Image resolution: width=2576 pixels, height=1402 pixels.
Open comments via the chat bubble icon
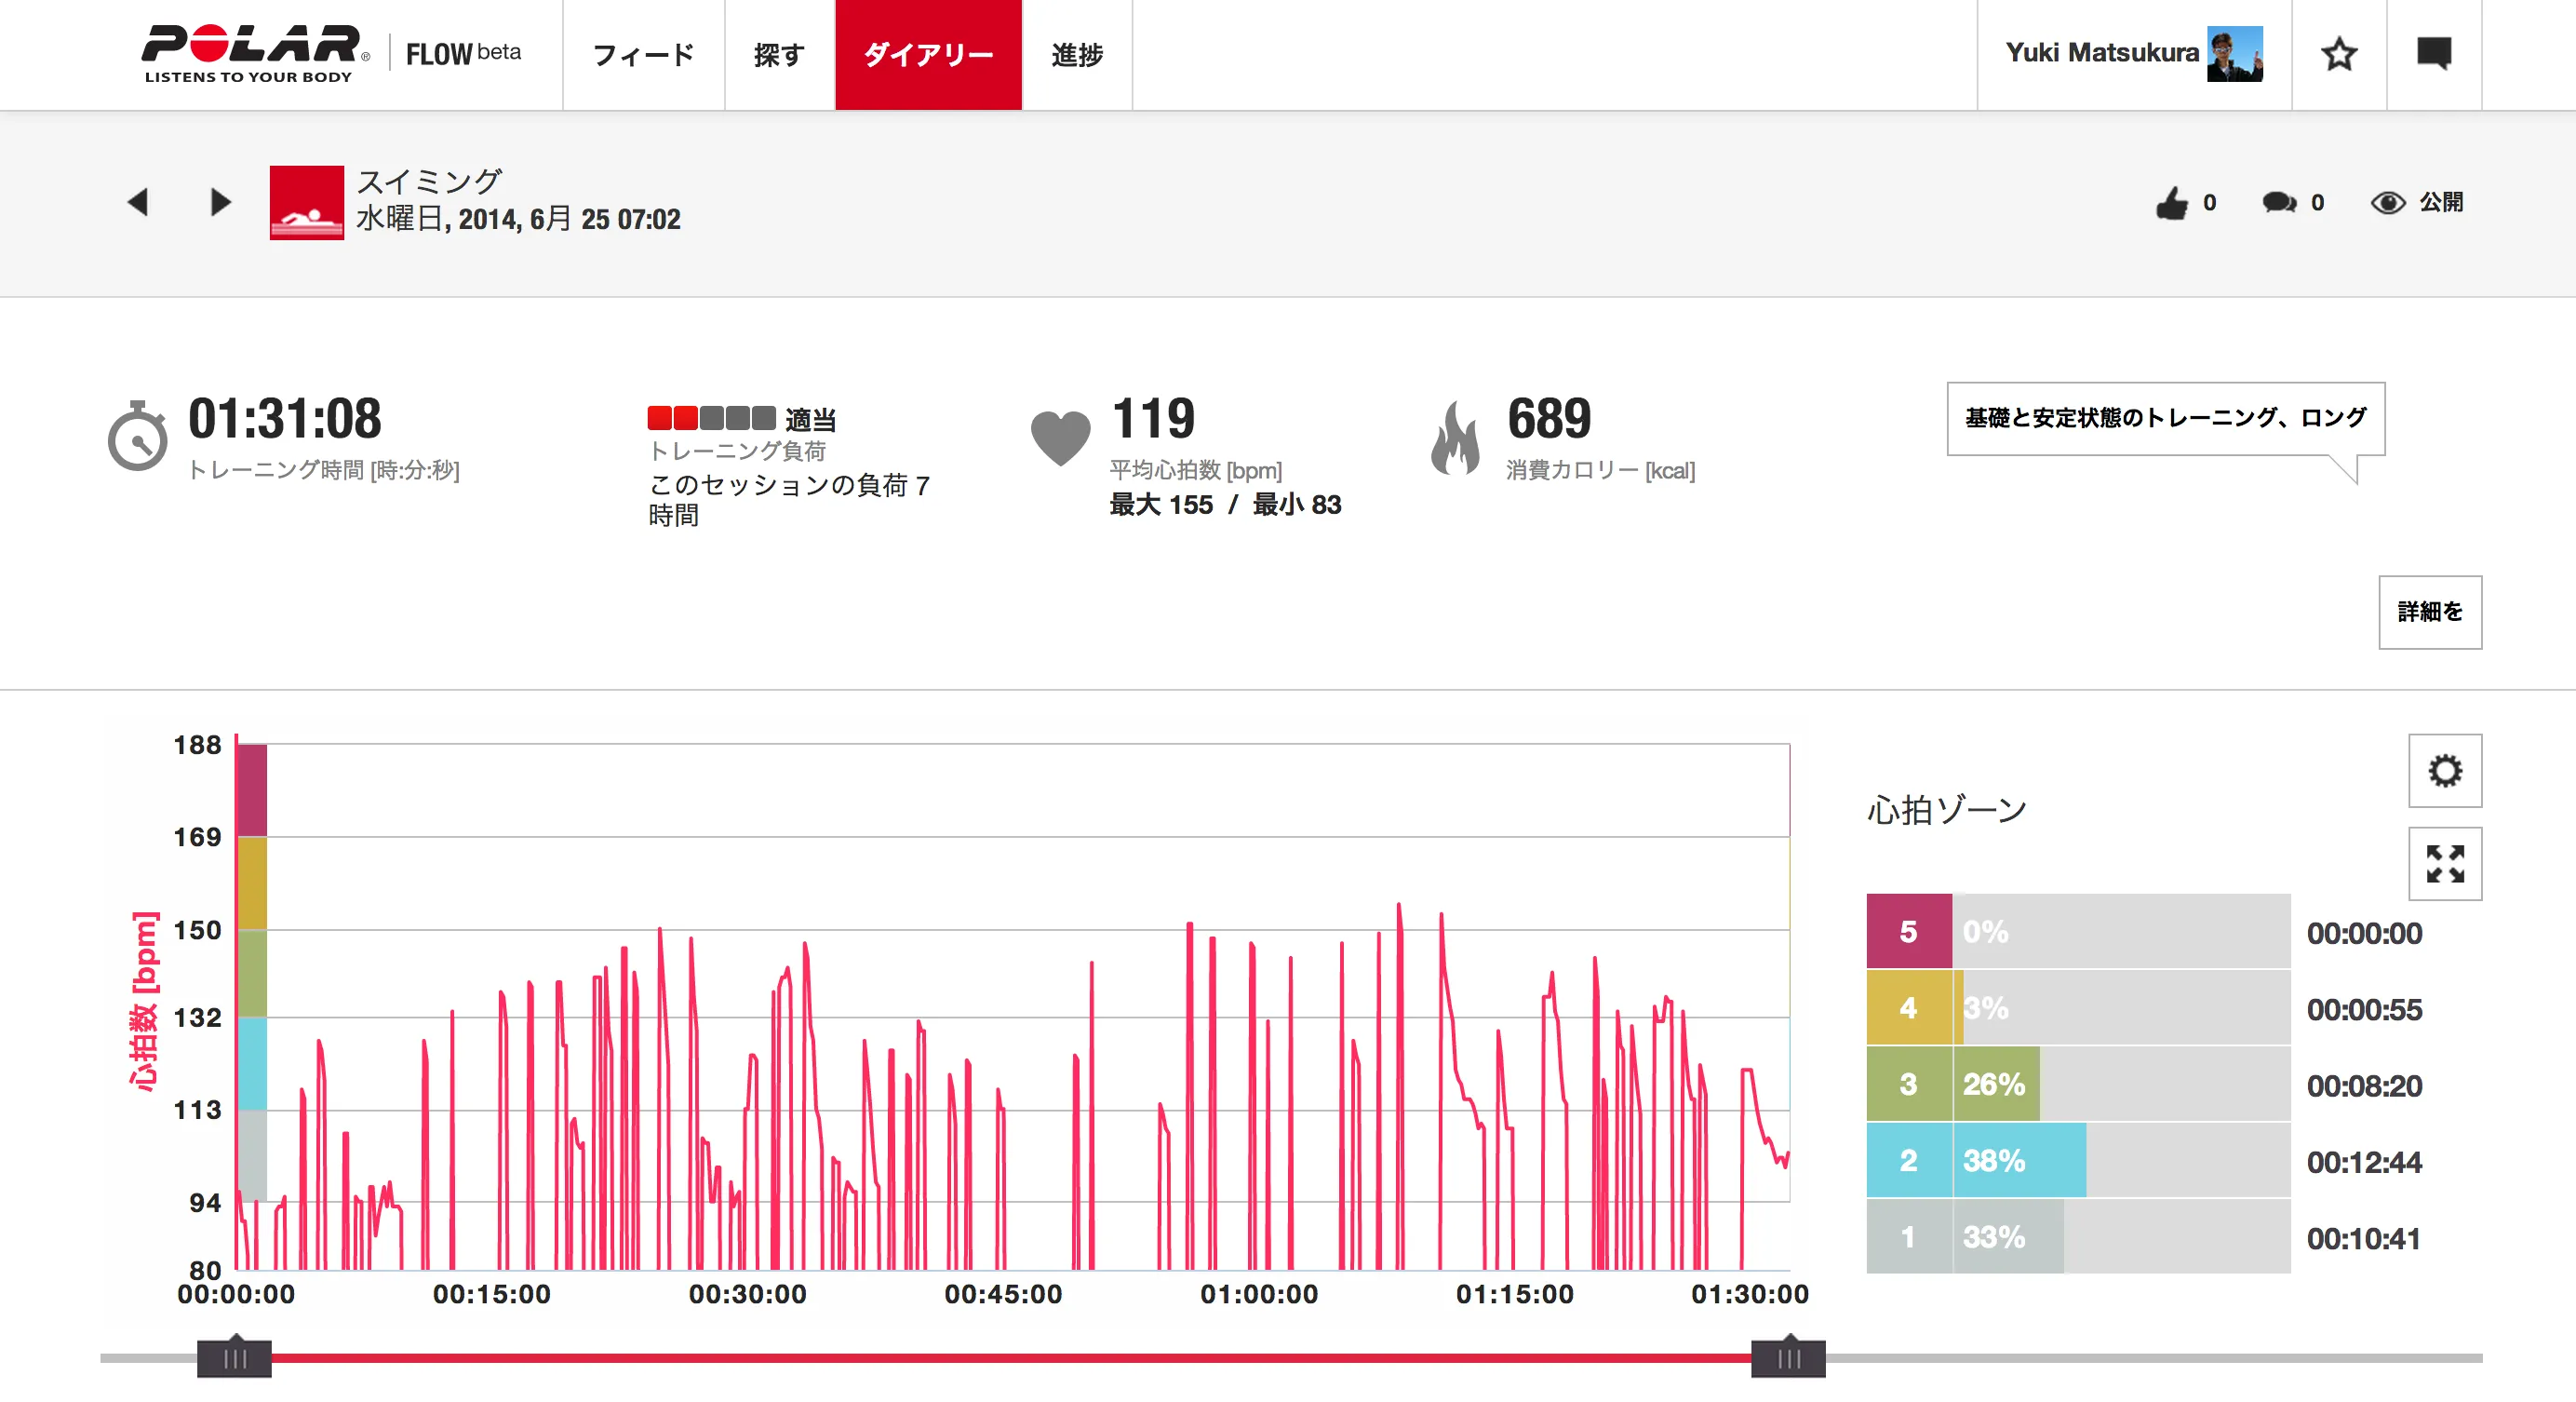[2279, 203]
